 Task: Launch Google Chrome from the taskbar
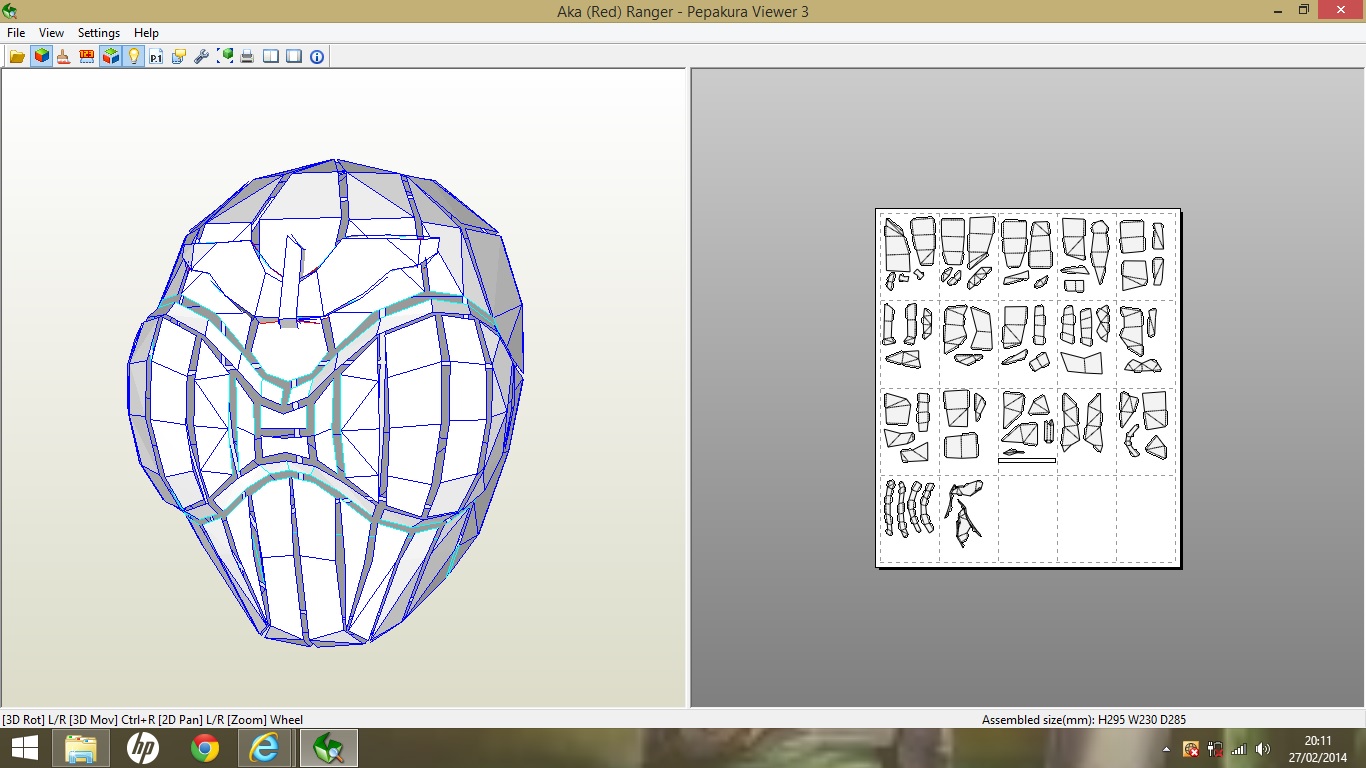[x=205, y=748]
